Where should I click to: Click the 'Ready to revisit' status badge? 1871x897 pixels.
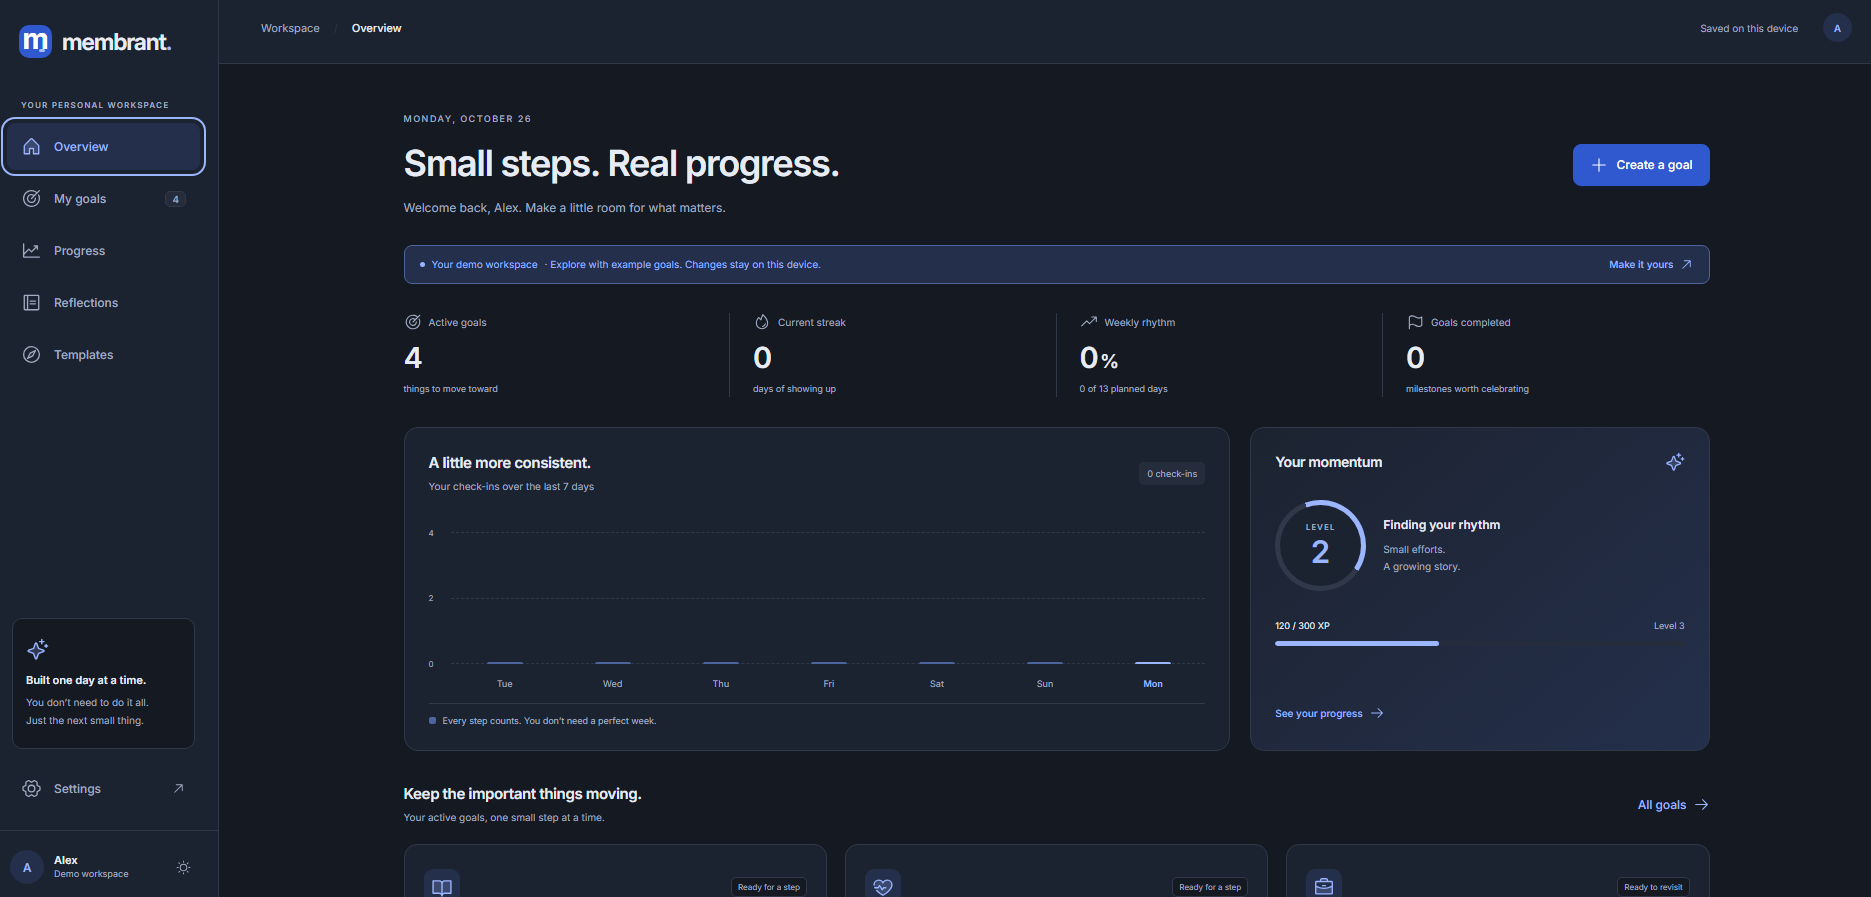click(x=1653, y=887)
